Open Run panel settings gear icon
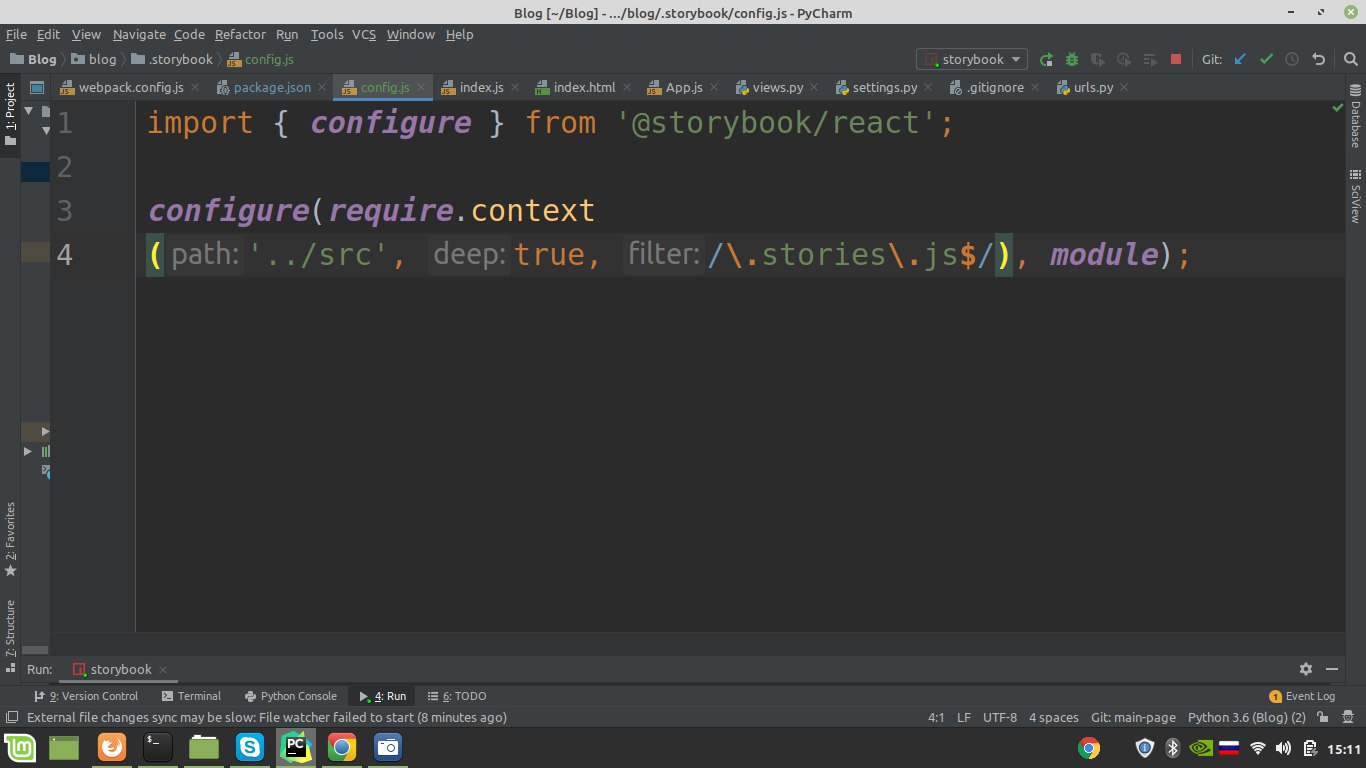Image resolution: width=1366 pixels, height=768 pixels. [1305, 669]
